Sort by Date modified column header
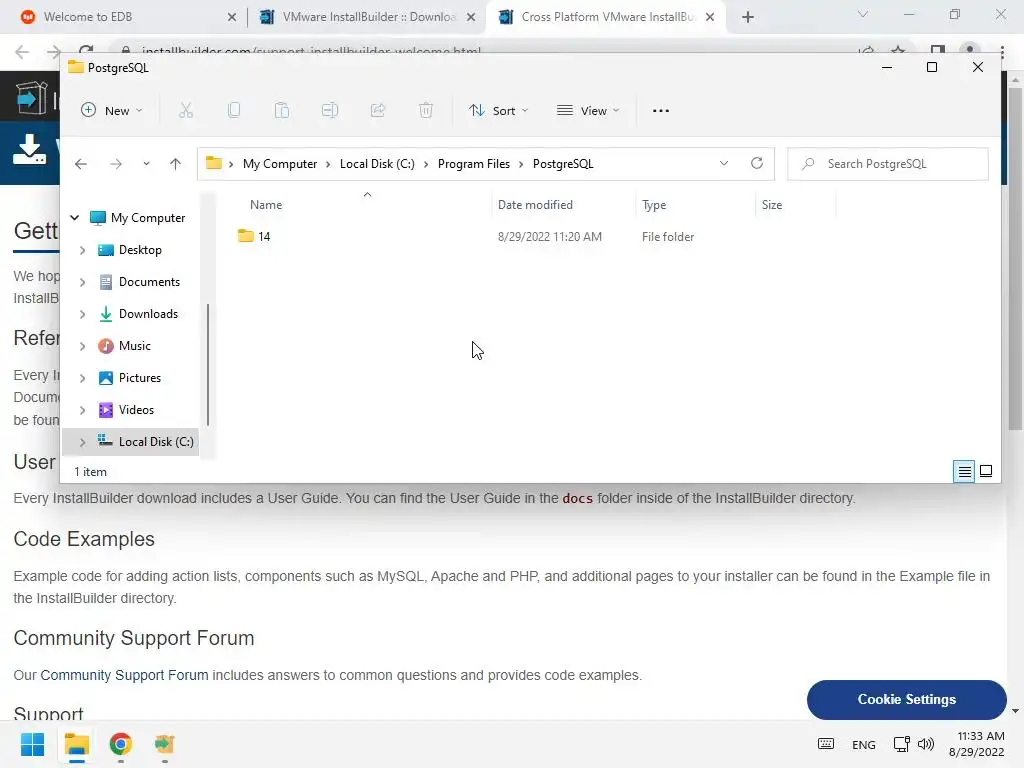This screenshot has height=768, width=1024. (535, 205)
